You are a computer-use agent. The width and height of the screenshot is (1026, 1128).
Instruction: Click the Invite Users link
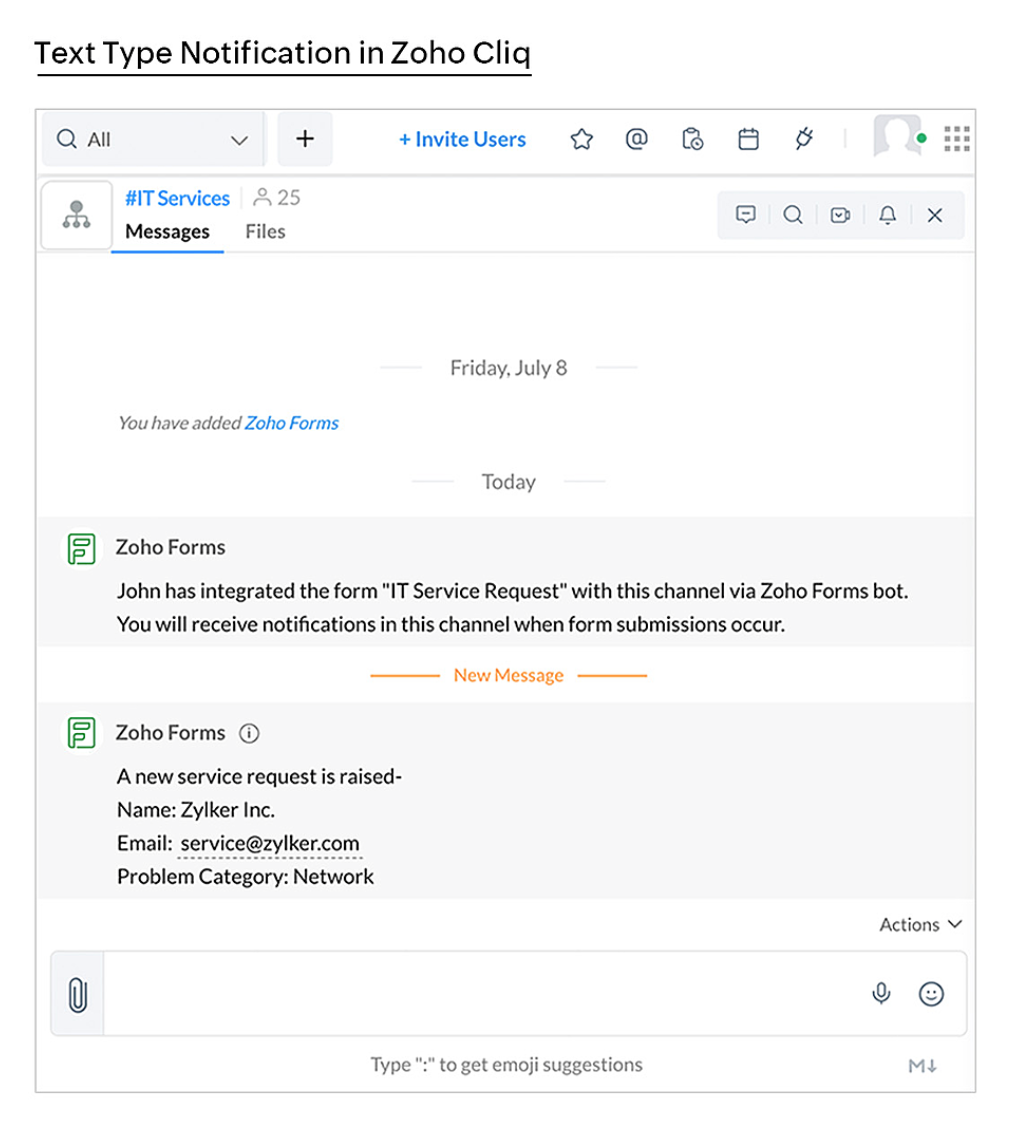(462, 140)
